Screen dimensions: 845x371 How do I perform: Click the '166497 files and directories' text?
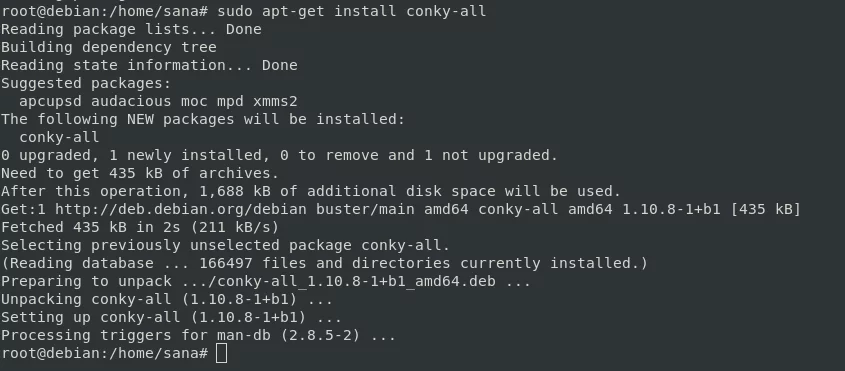[x=324, y=263]
